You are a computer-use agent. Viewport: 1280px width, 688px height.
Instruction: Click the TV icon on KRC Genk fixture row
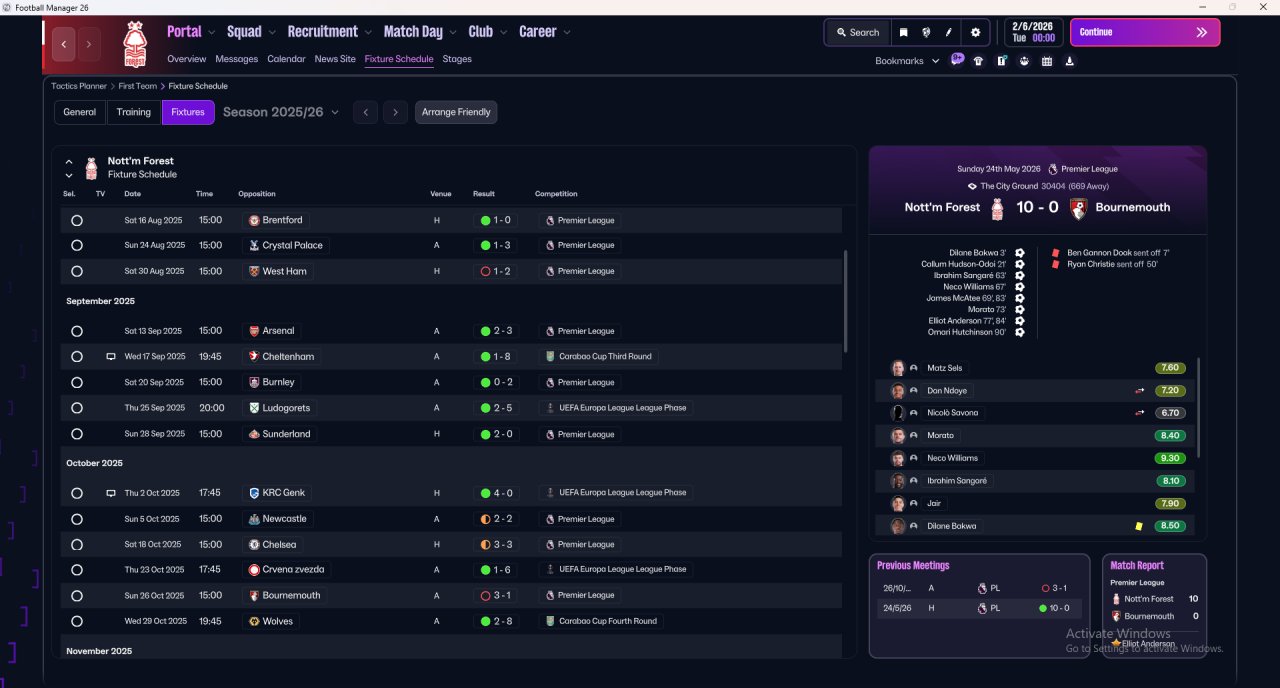pyautogui.click(x=111, y=493)
